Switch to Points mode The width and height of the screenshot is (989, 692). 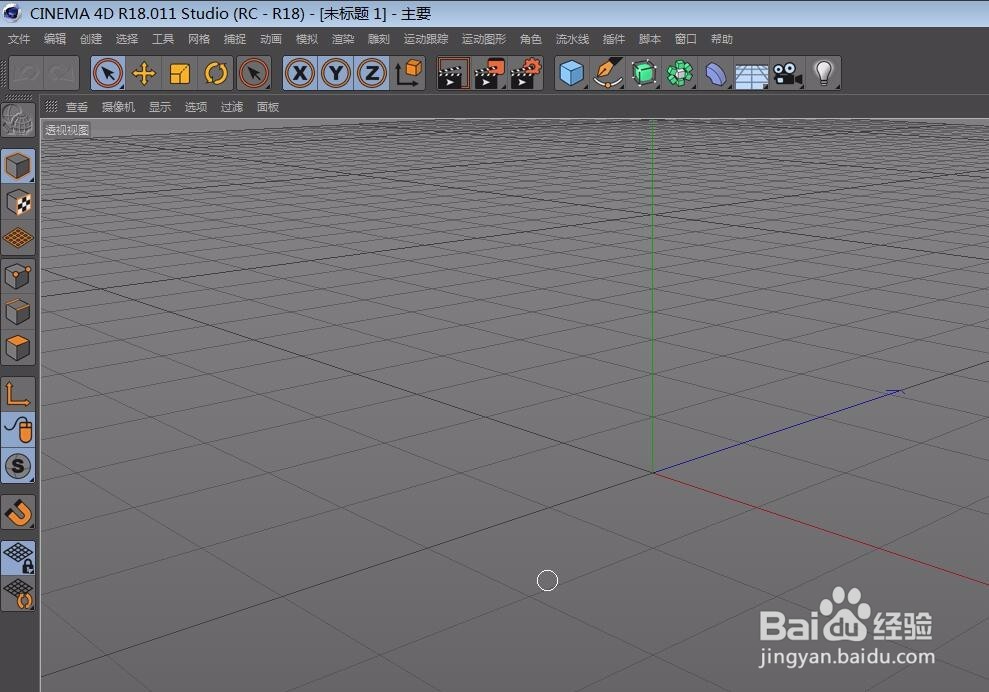(x=18, y=276)
